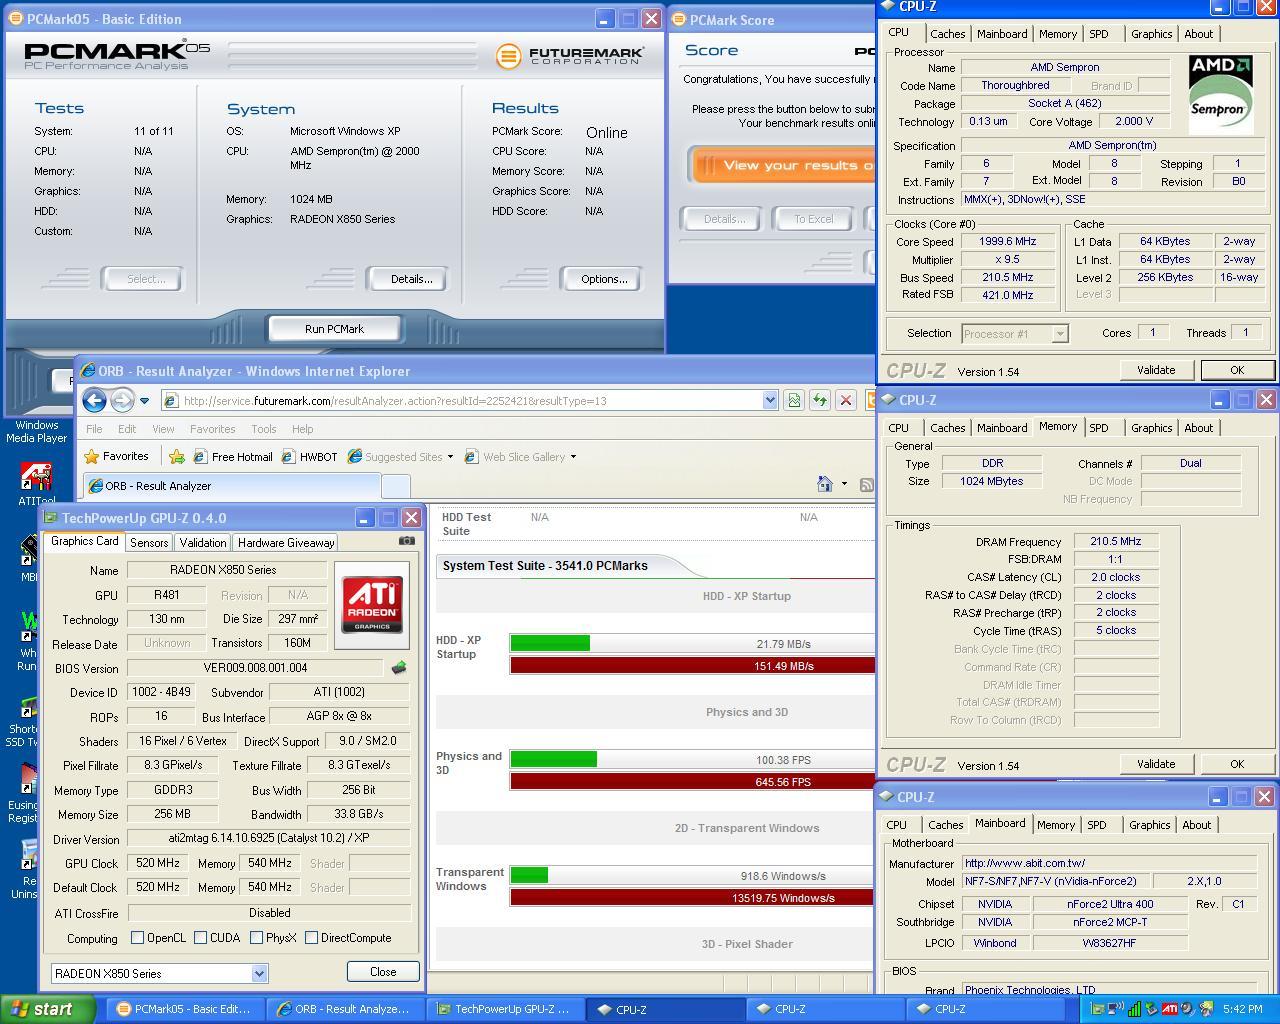
Task: Click the ATI tray icon in system tray
Action: click(x=1169, y=1009)
